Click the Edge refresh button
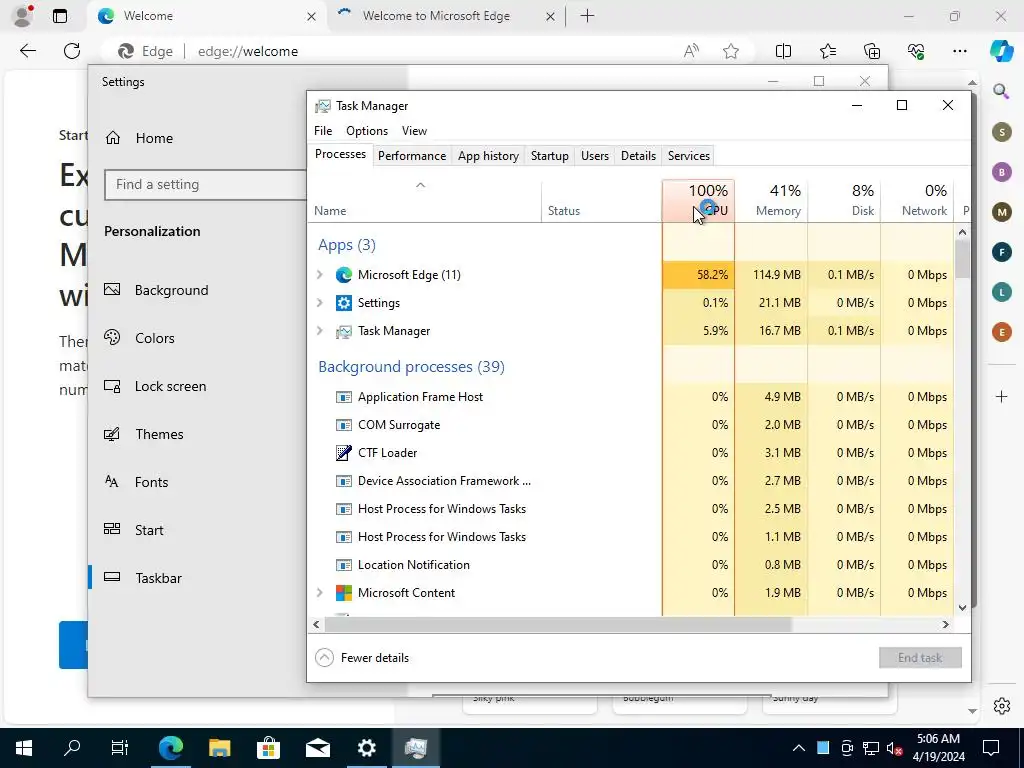 [72, 51]
